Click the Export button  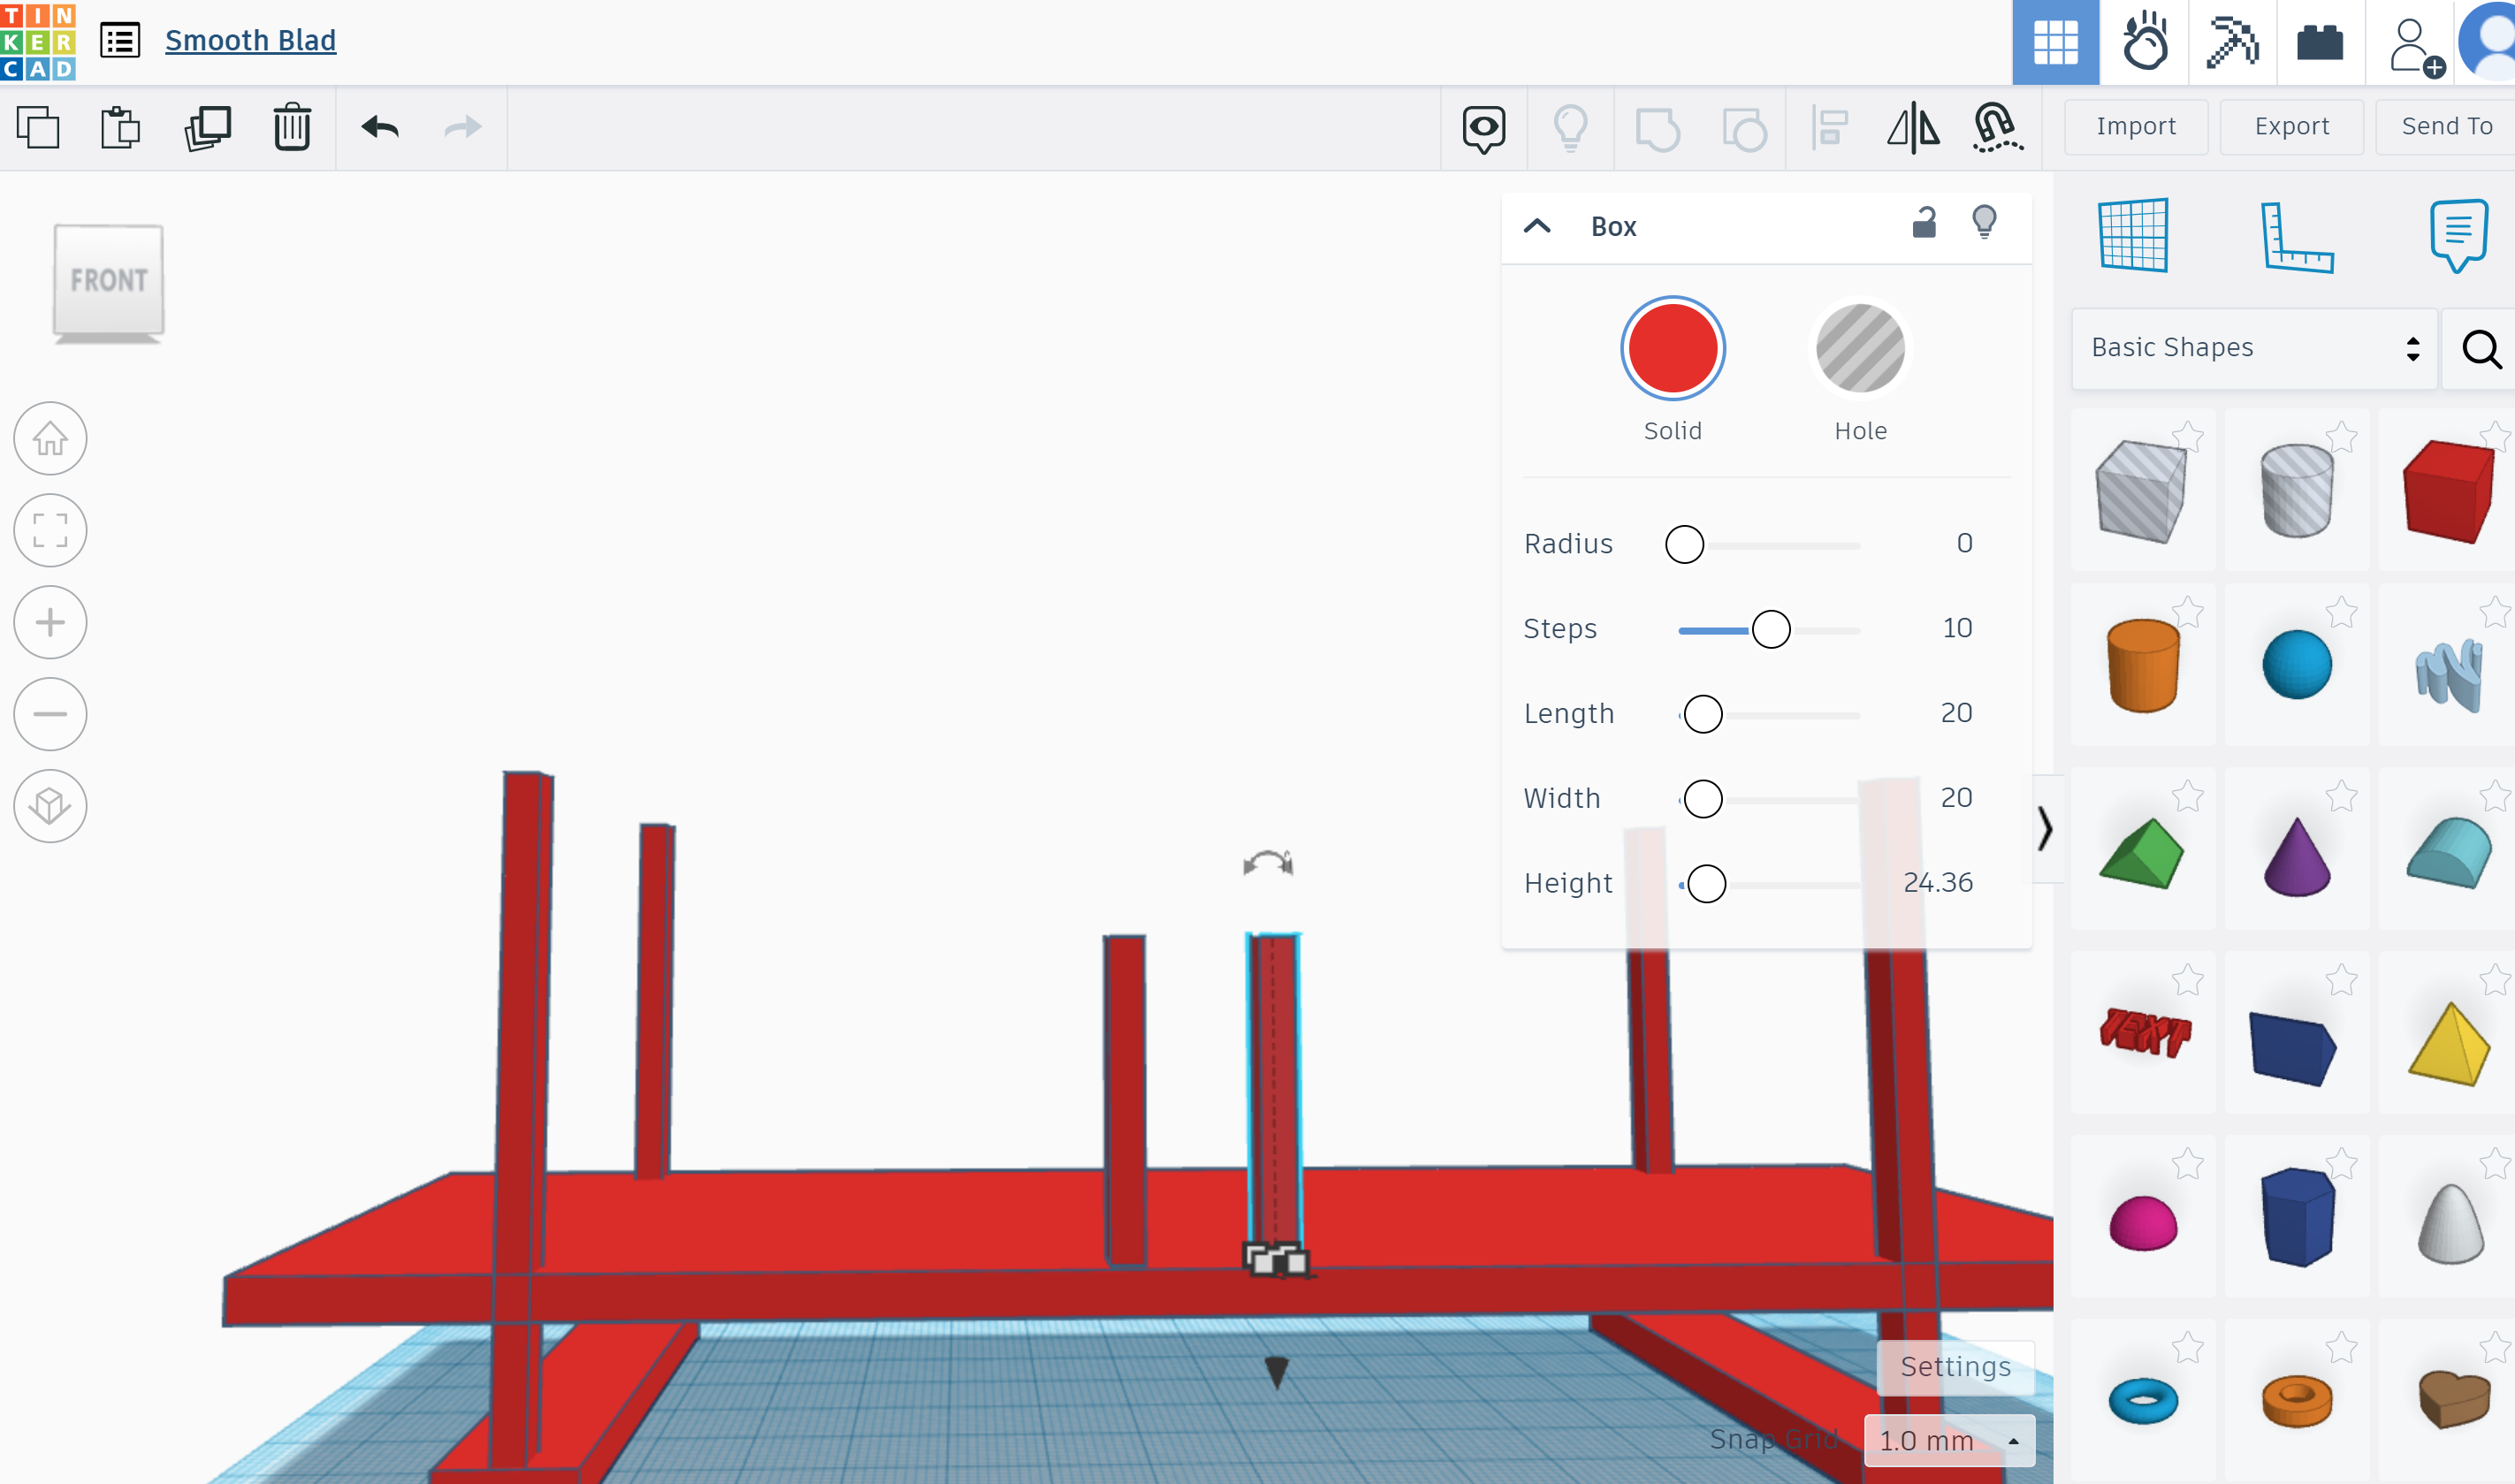[2290, 126]
